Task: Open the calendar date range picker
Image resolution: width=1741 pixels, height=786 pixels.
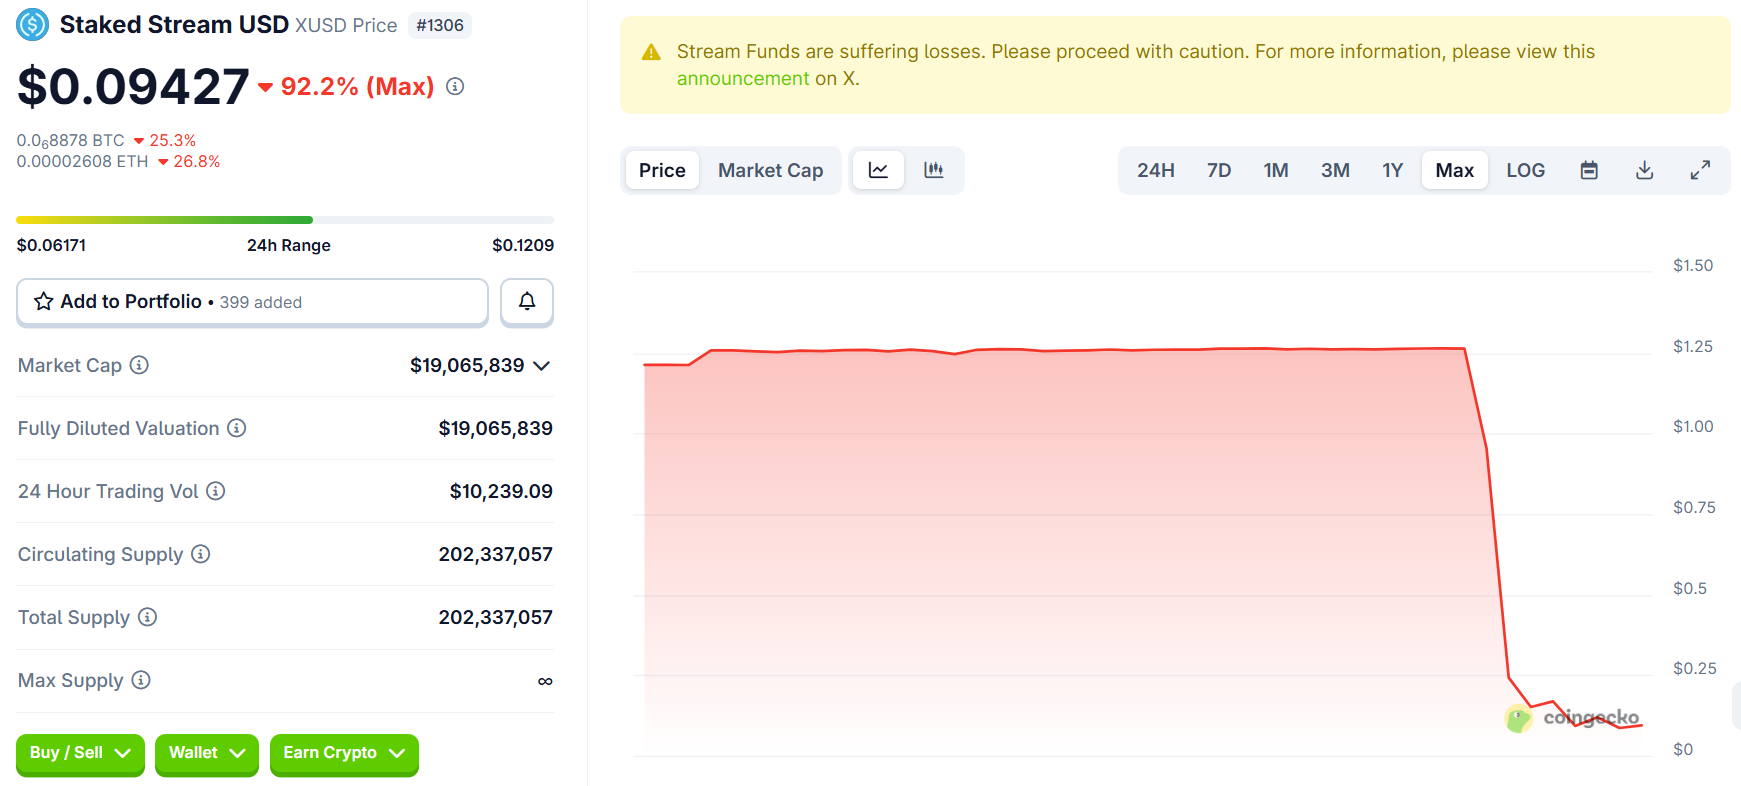Action: point(1589,170)
